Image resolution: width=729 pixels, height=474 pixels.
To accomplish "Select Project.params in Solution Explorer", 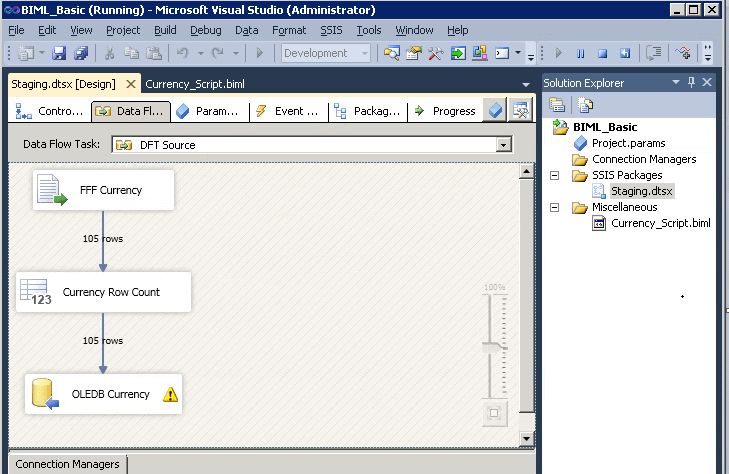I will [x=629, y=143].
